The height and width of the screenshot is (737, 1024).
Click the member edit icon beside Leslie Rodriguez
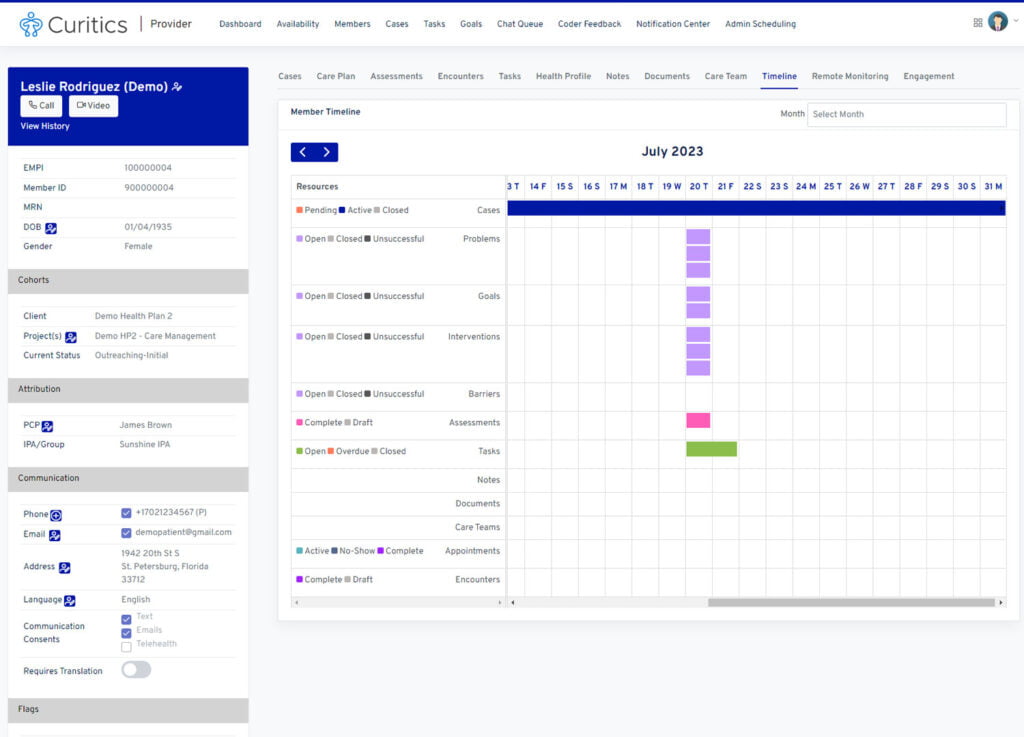coord(177,87)
